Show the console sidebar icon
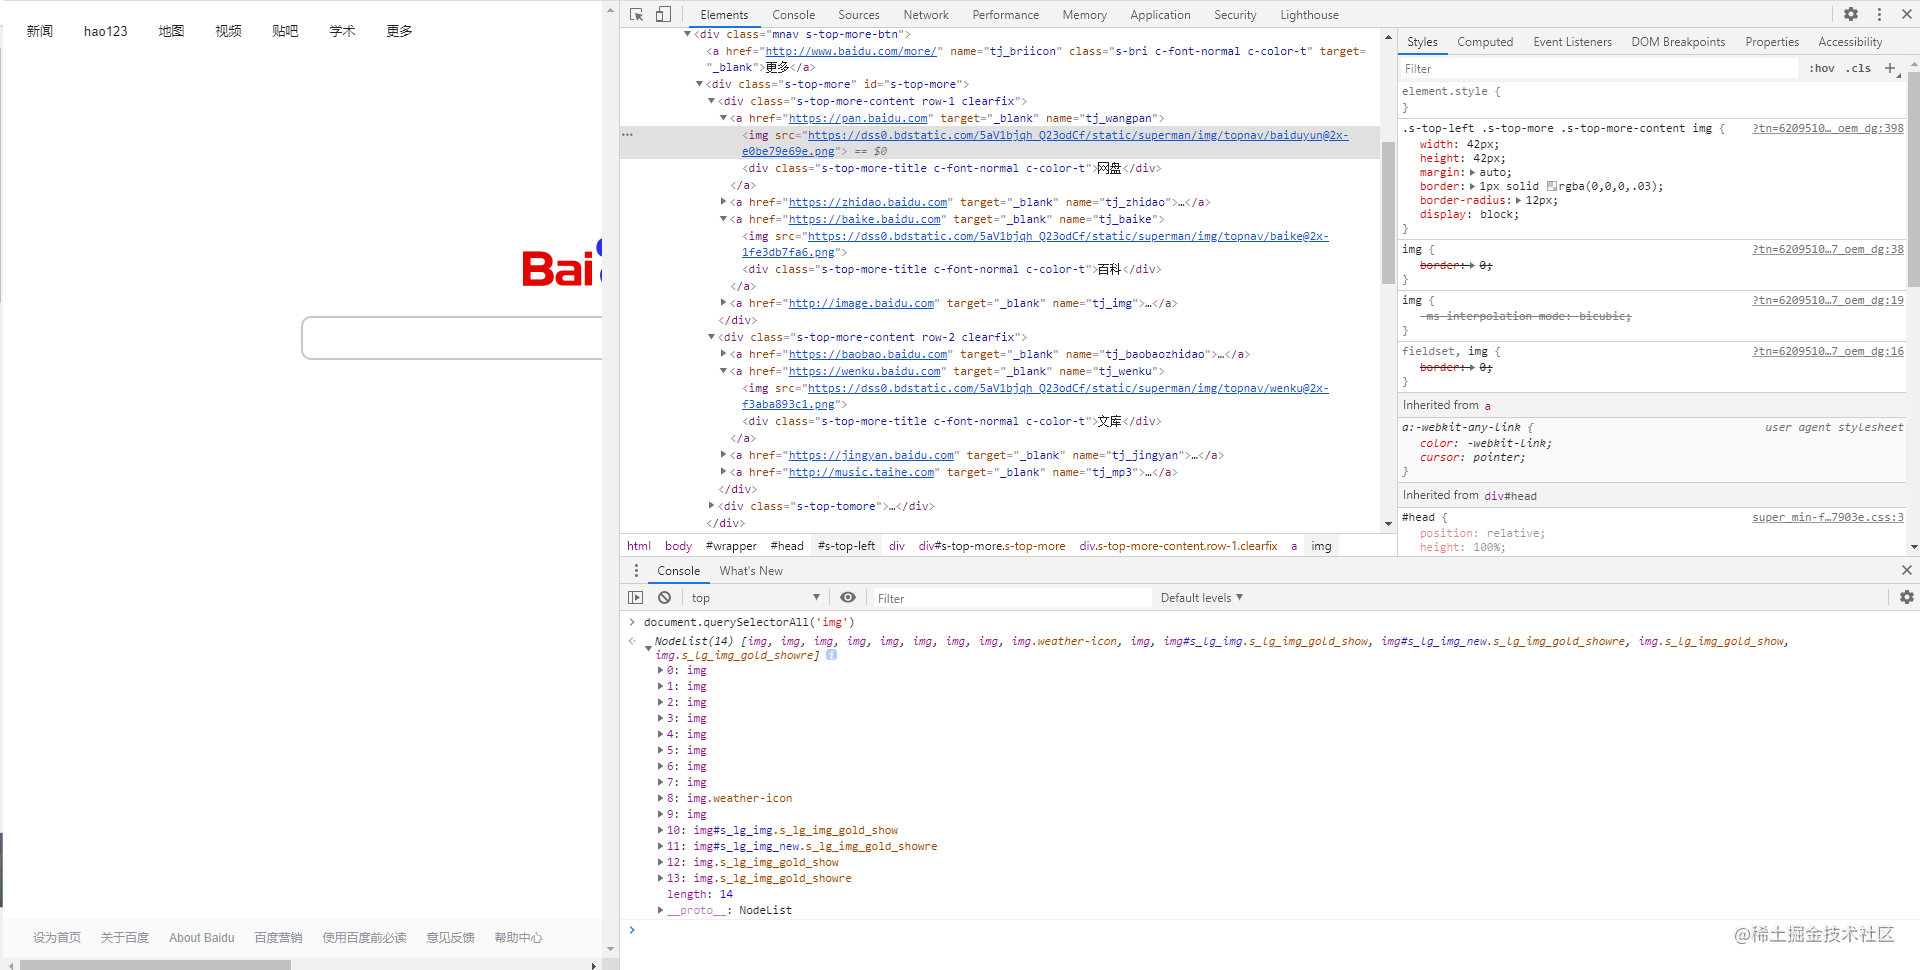The width and height of the screenshot is (1920, 970). [635, 597]
